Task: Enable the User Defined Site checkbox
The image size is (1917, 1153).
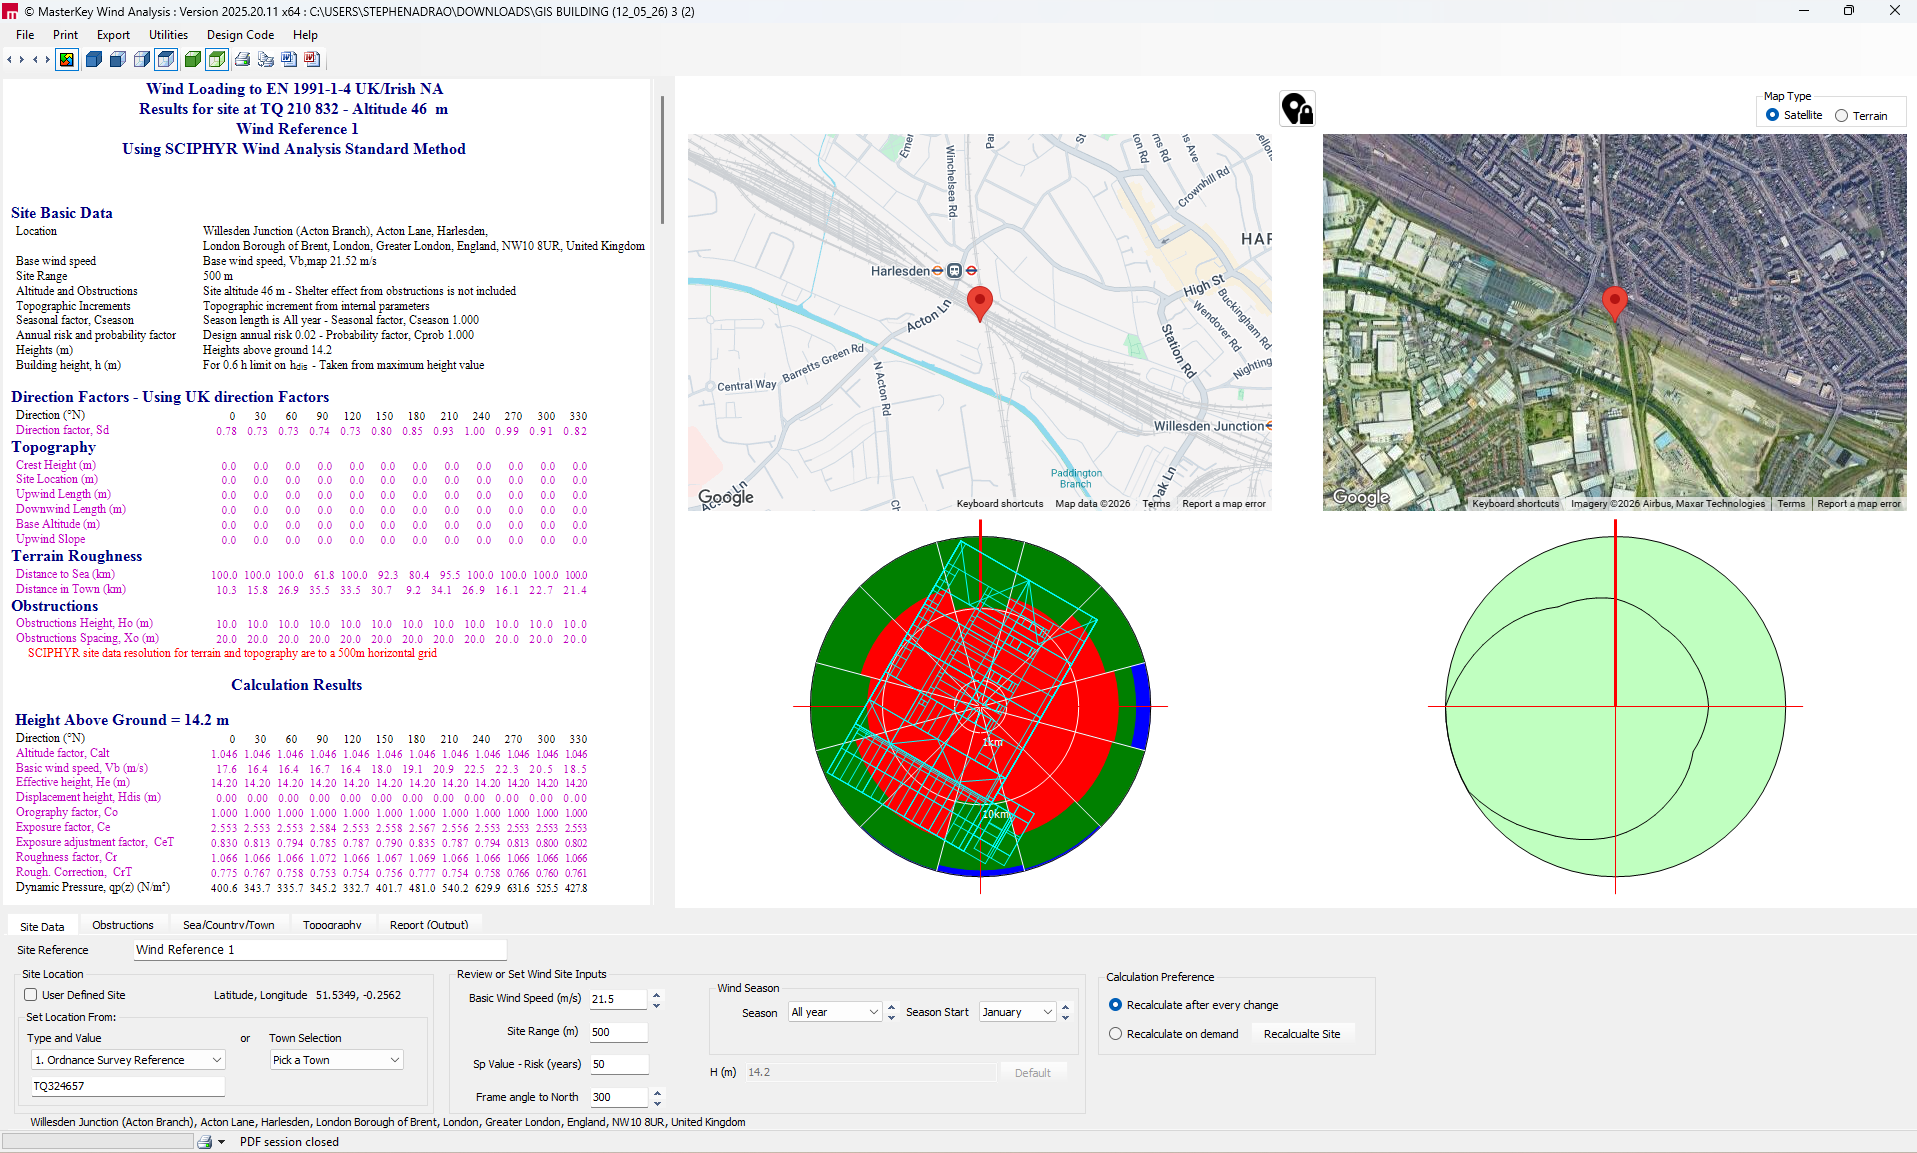Action: tap(31, 995)
